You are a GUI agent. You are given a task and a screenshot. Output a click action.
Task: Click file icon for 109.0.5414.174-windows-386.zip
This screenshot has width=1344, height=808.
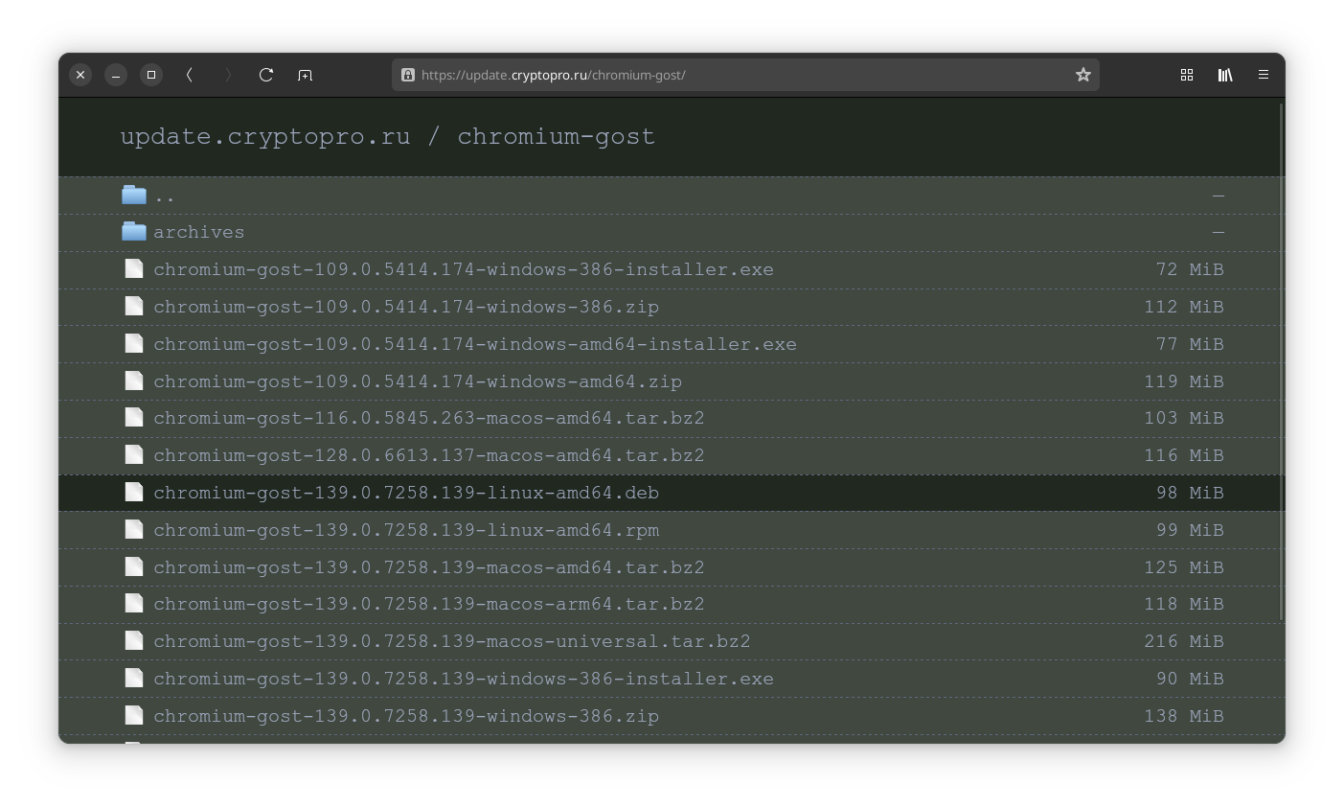coord(134,306)
